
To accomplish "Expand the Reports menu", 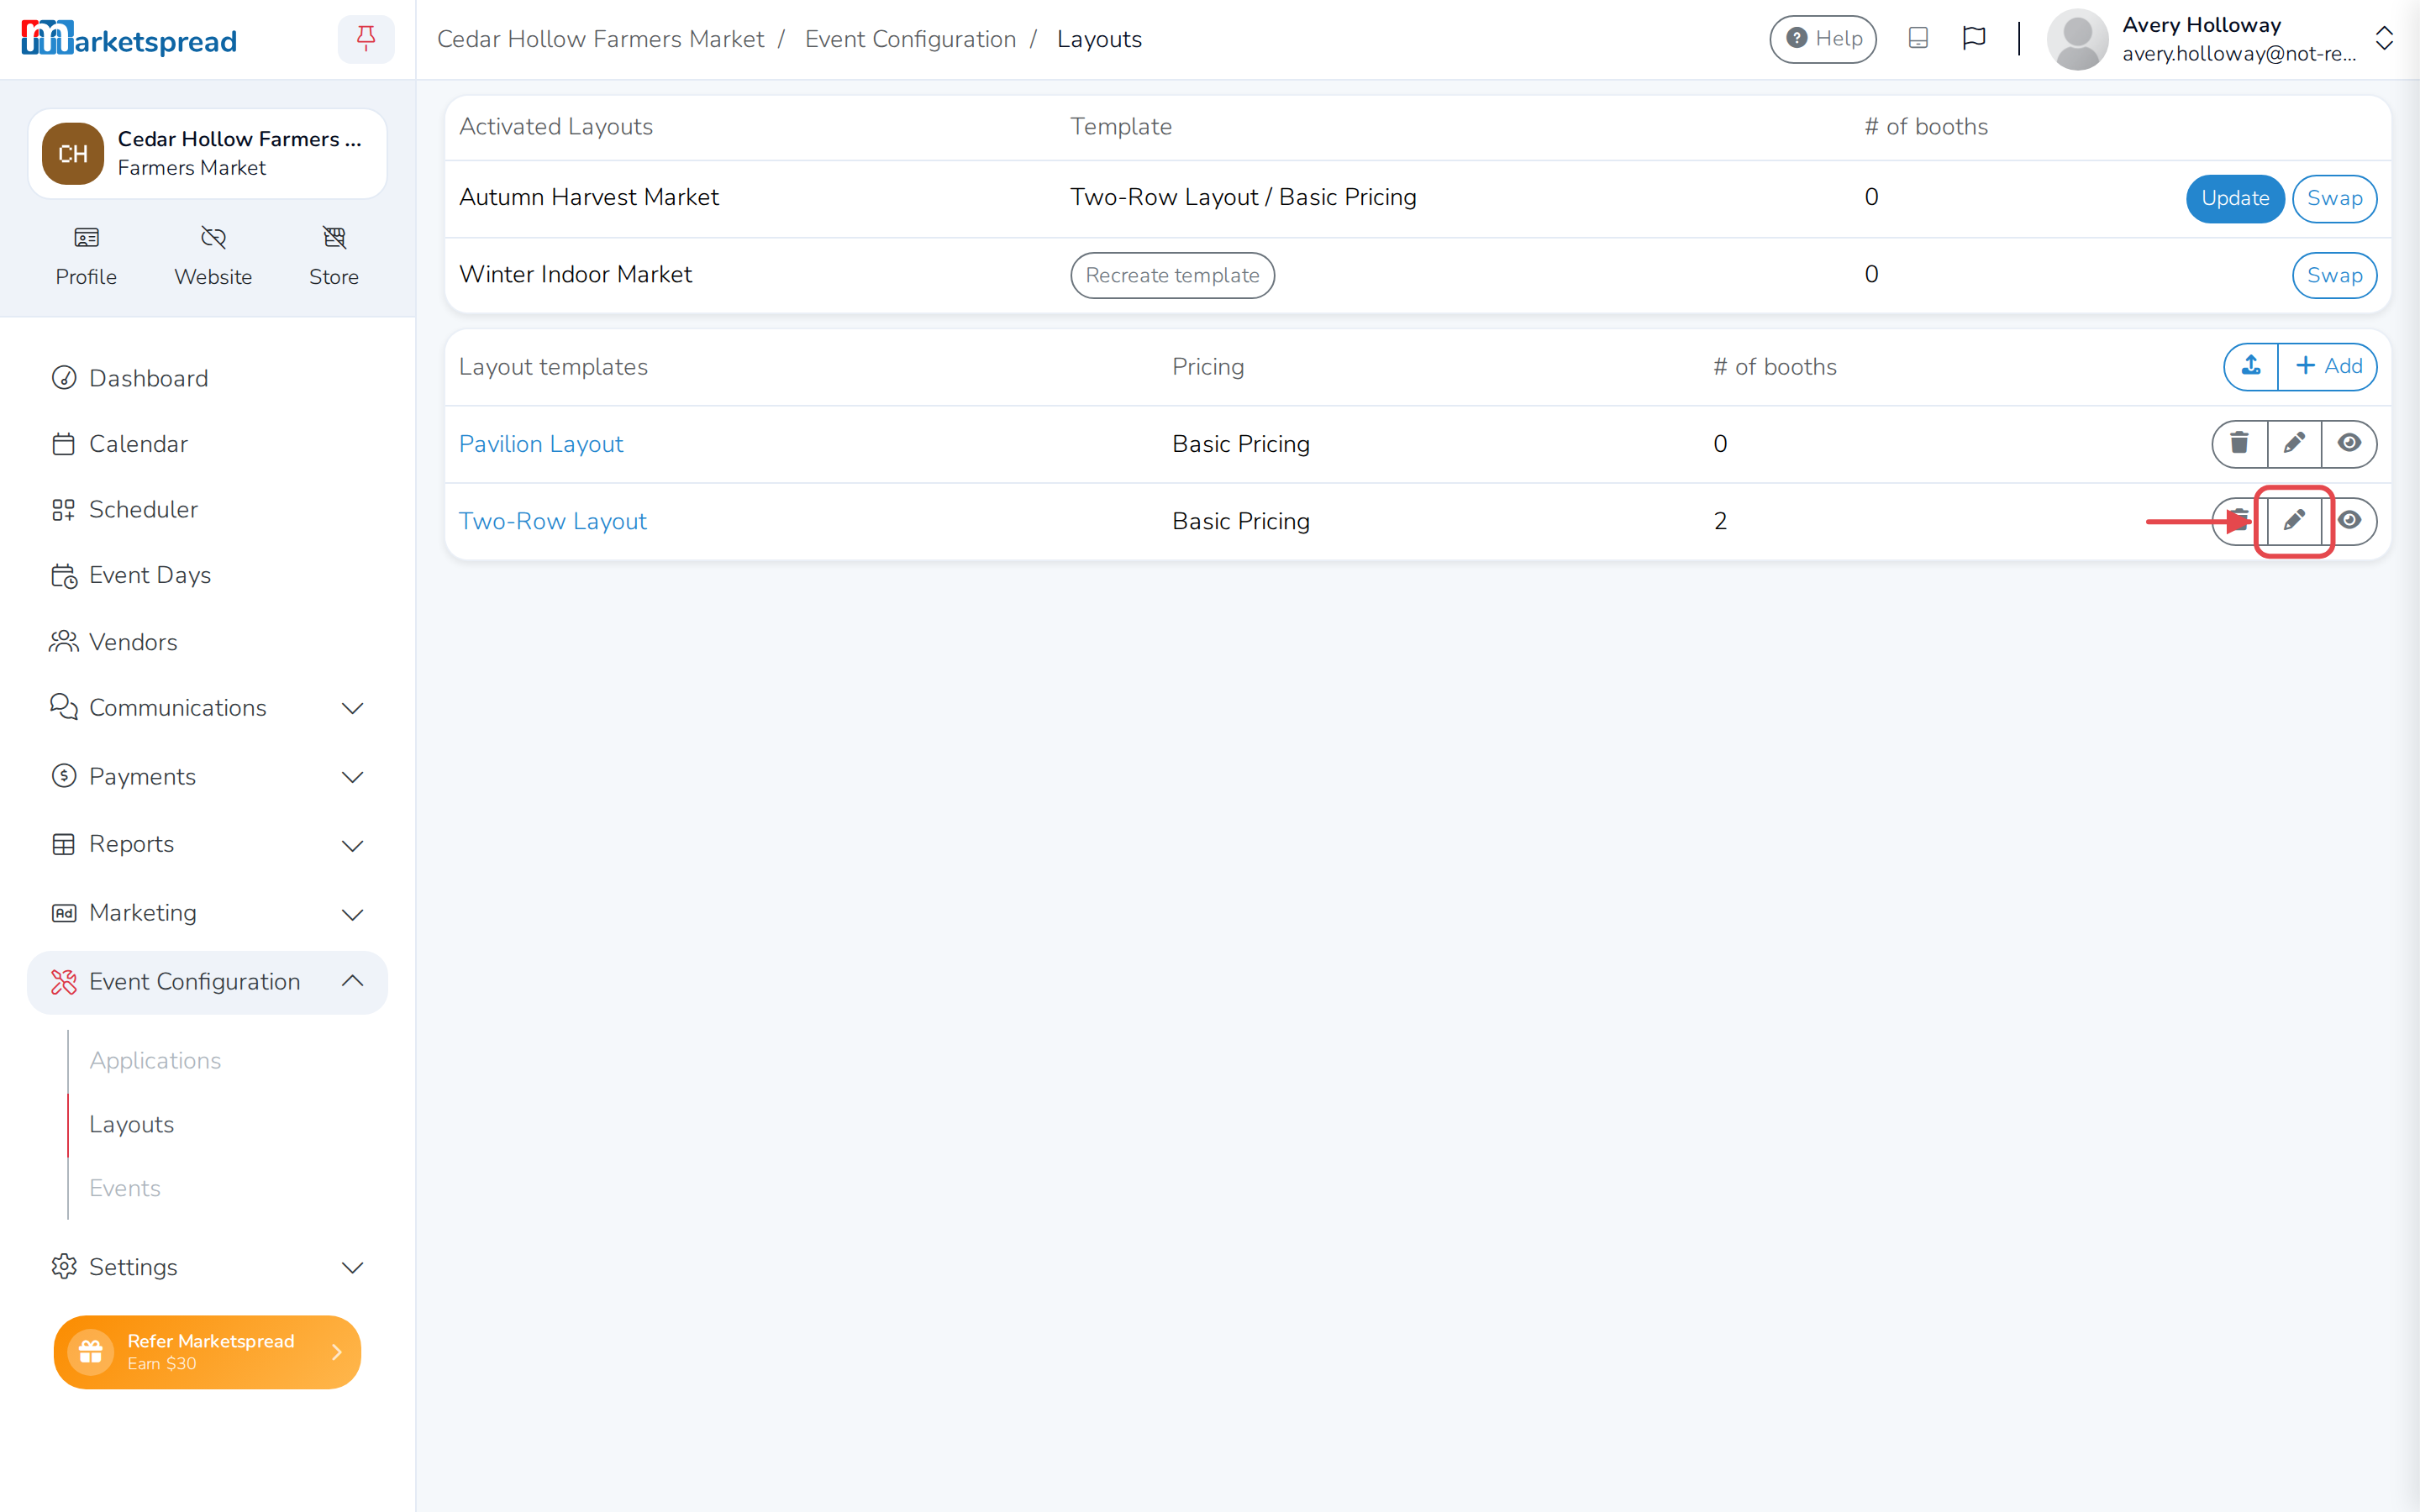I will 207,845.
